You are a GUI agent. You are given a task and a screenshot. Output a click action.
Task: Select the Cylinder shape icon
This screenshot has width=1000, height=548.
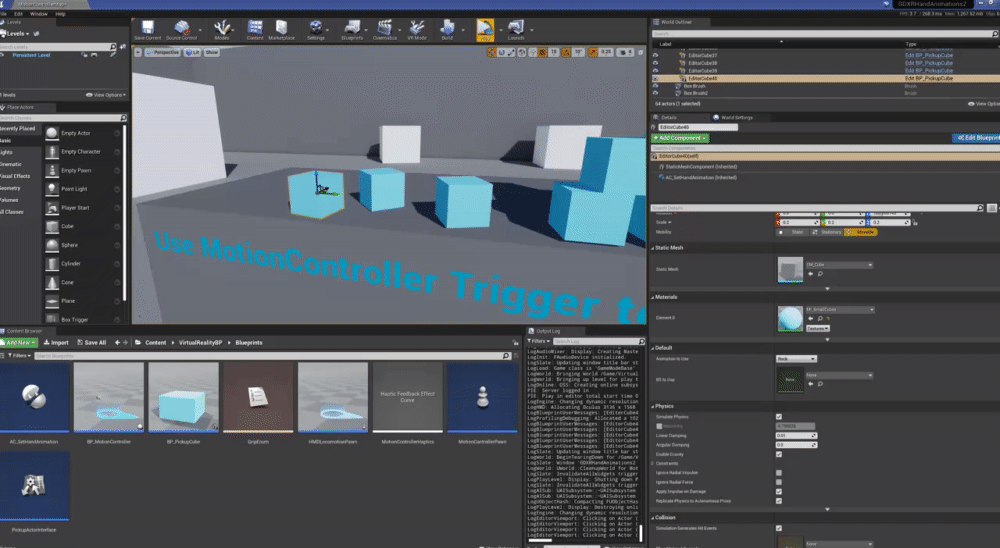tap(52, 263)
